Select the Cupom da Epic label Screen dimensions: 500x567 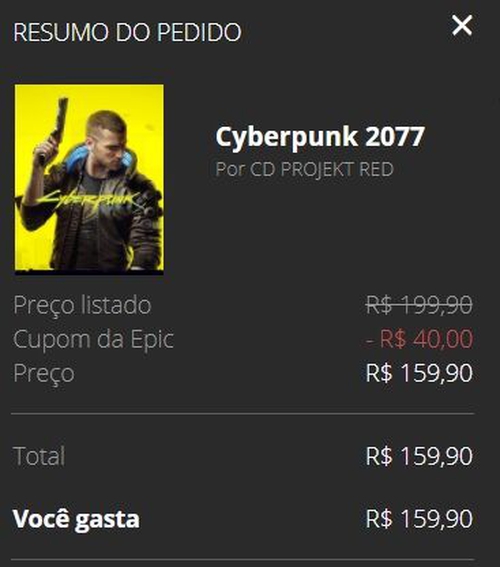pos(94,339)
